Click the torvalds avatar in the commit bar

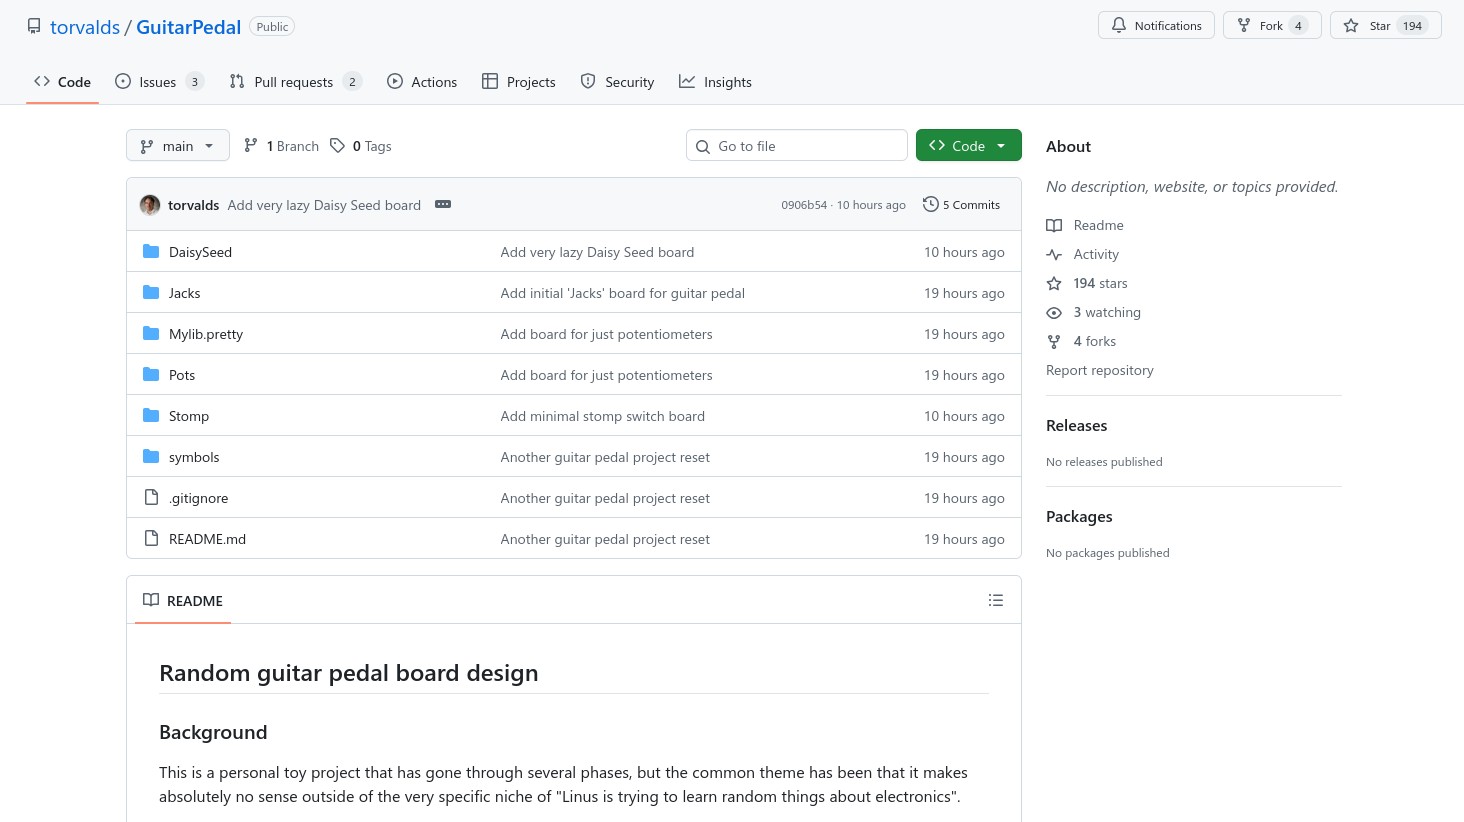(x=150, y=204)
